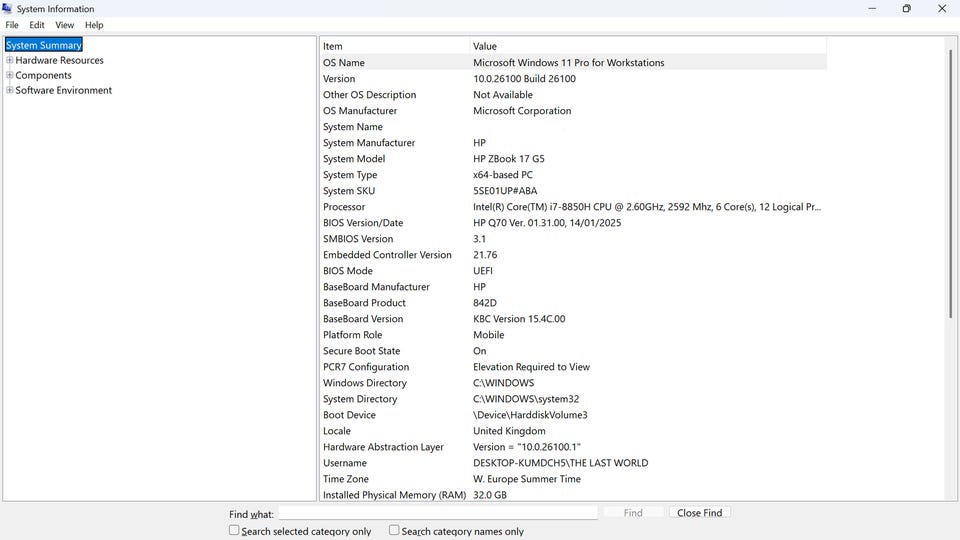Click the Find button

coord(633,512)
